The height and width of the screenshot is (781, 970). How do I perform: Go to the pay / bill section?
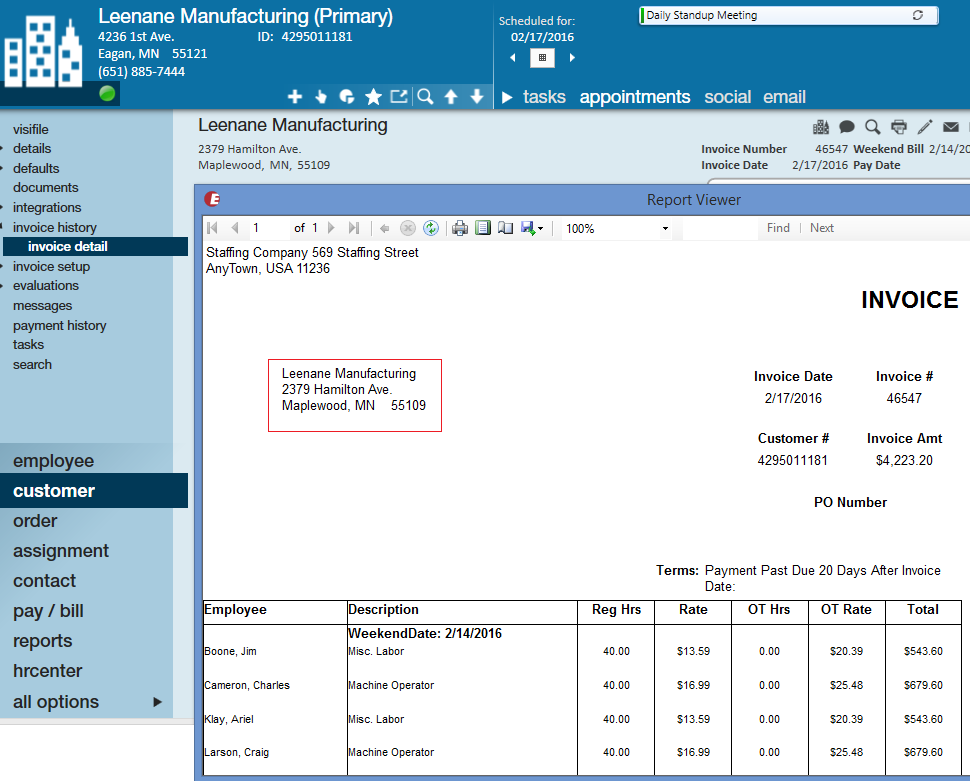click(x=48, y=611)
